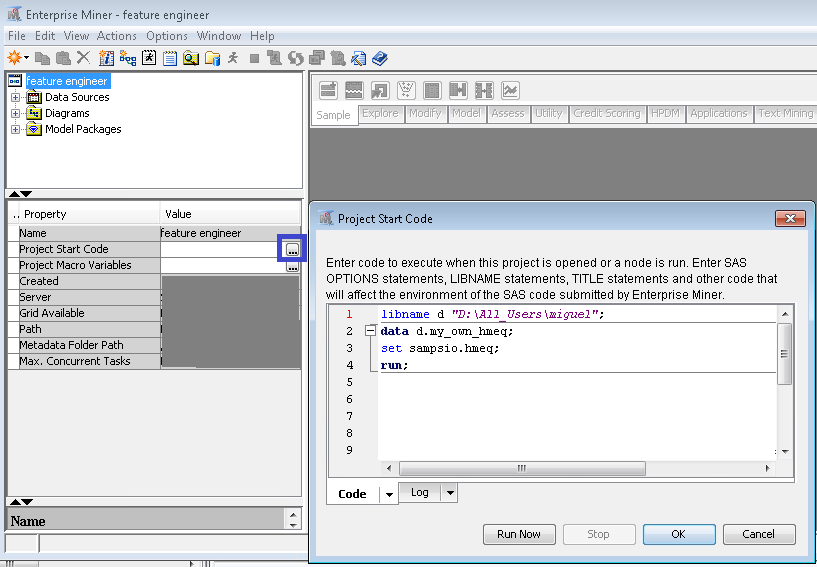Image resolution: width=817 pixels, height=567 pixels.
Task: Open Project Macro Variables ellipsis button
Action: tap(292, 267)
